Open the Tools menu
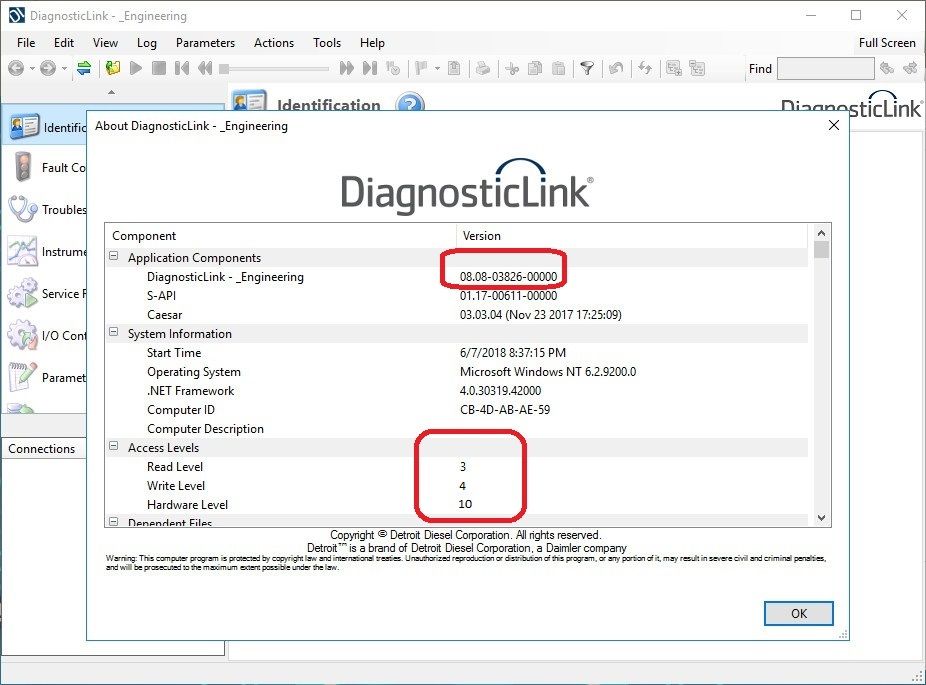926x685 pixels. pos(327,43)
